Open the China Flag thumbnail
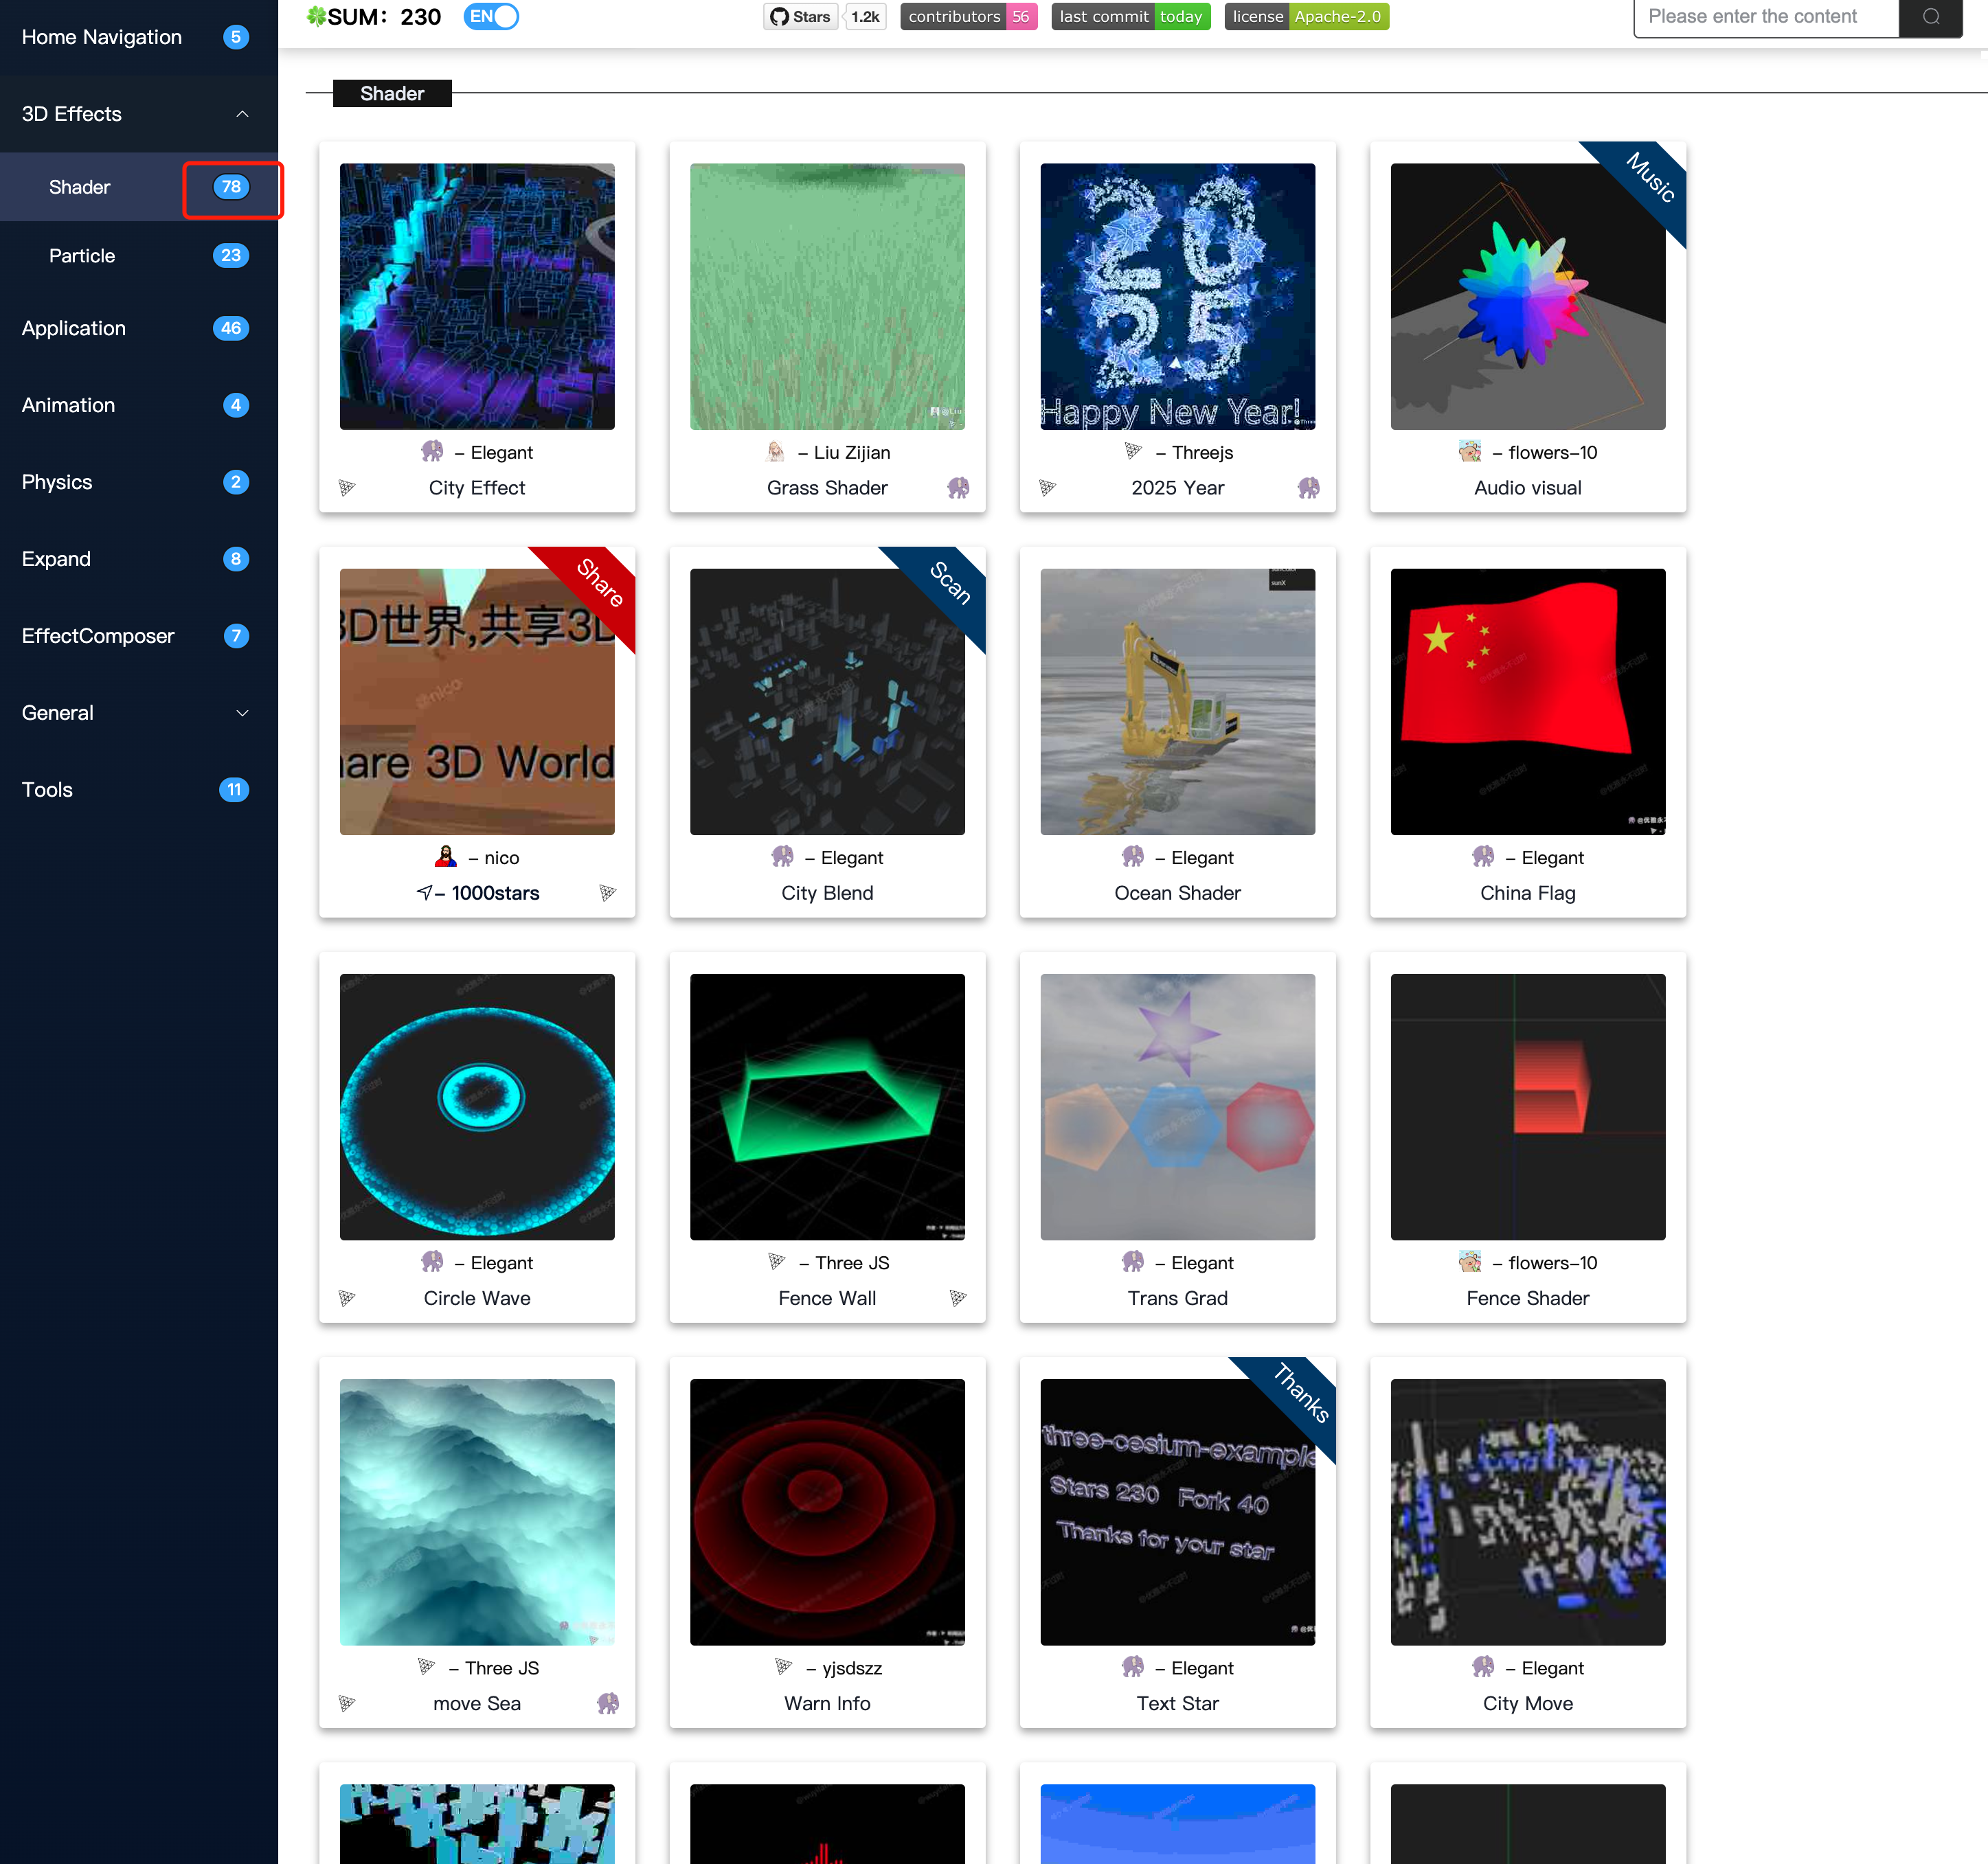The height and width of the screenshot is (1864, 1988). pos(1528,702)
